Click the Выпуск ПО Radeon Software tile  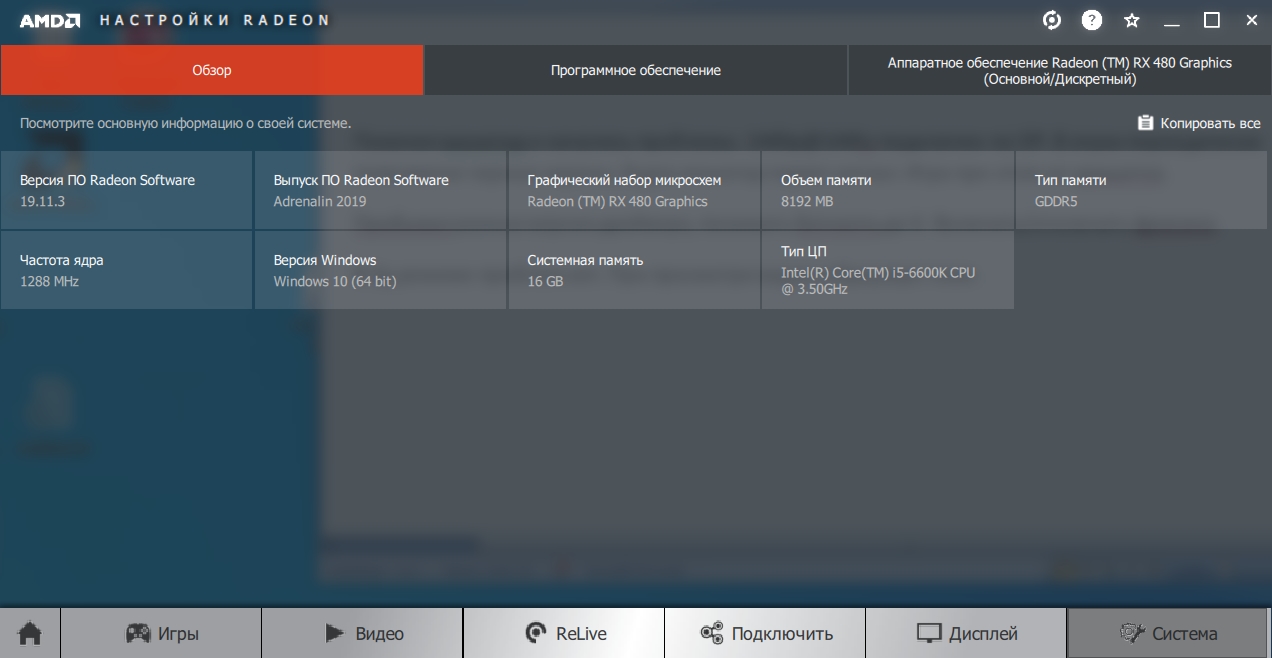pyautogui.click(x=380, y=190)
